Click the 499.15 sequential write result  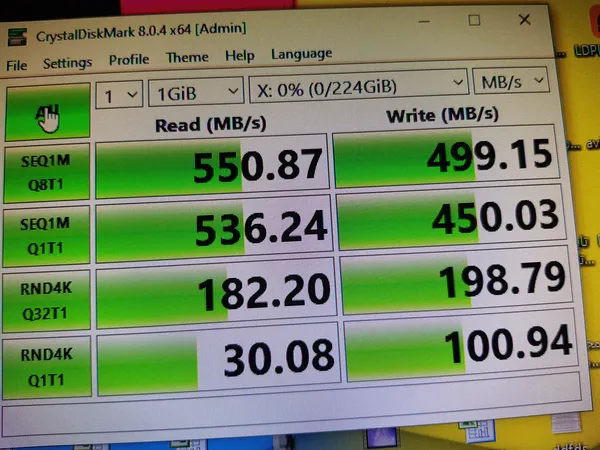tap(446, 156)
